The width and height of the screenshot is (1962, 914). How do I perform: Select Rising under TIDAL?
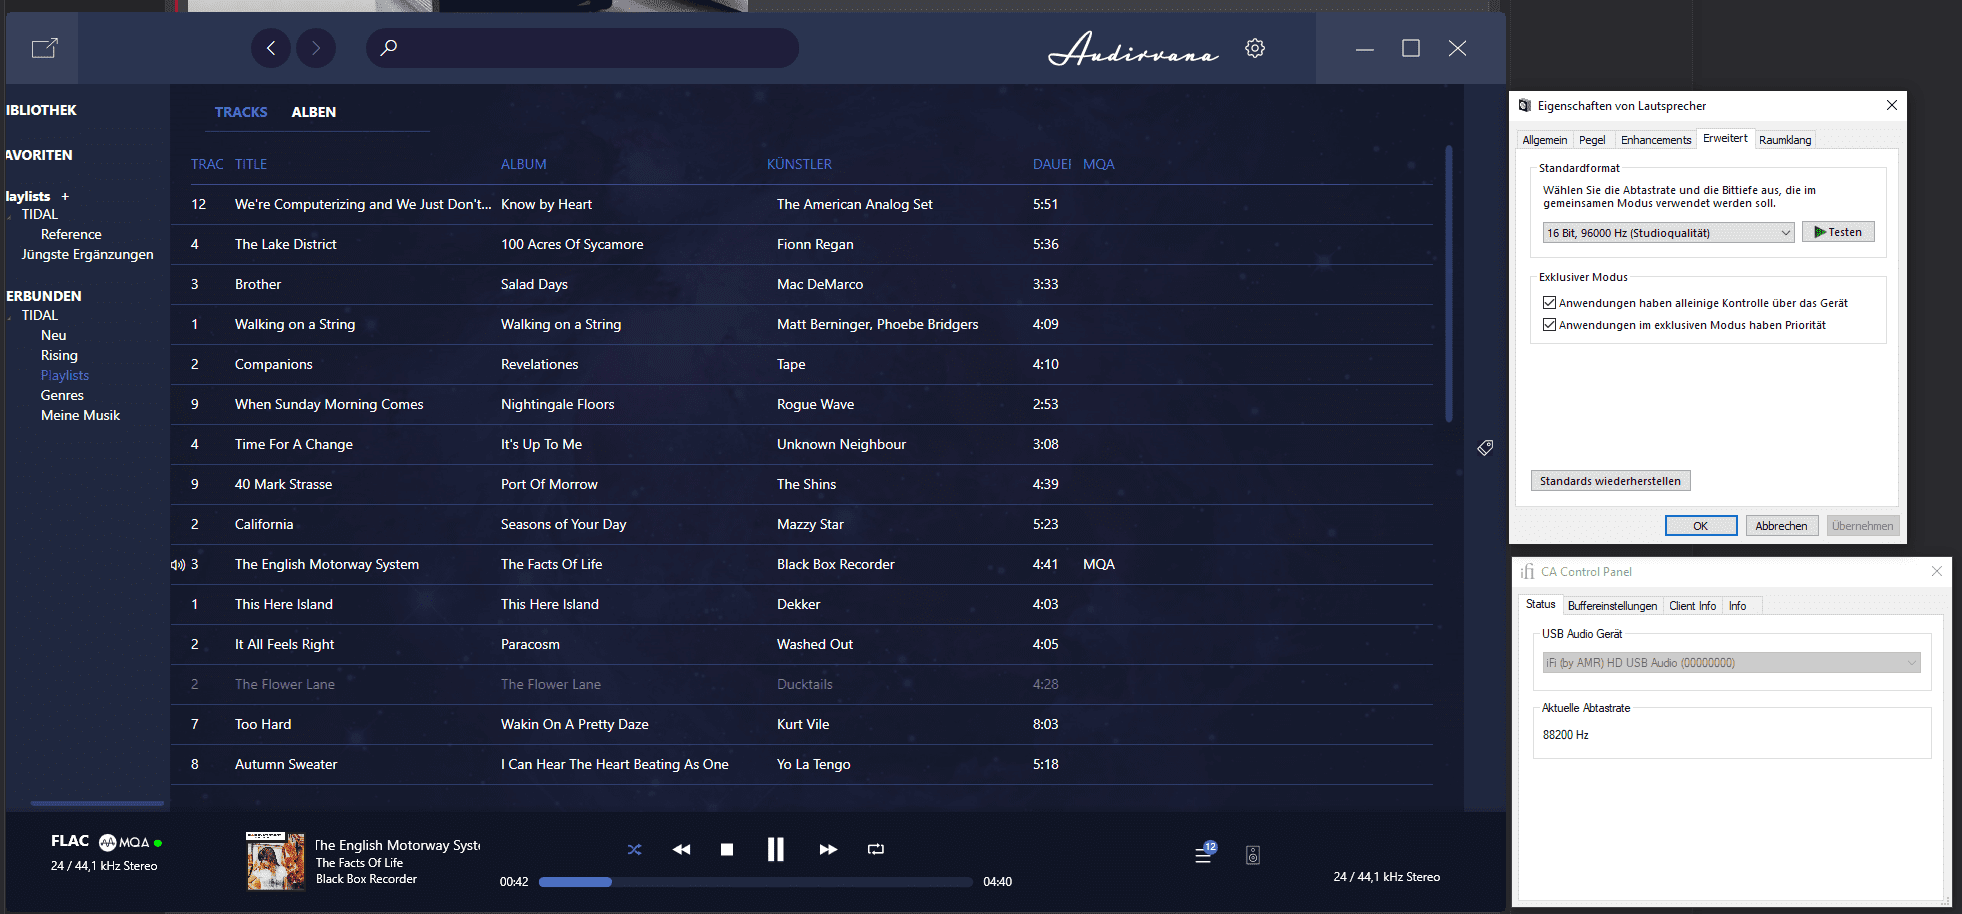point(59,355)
